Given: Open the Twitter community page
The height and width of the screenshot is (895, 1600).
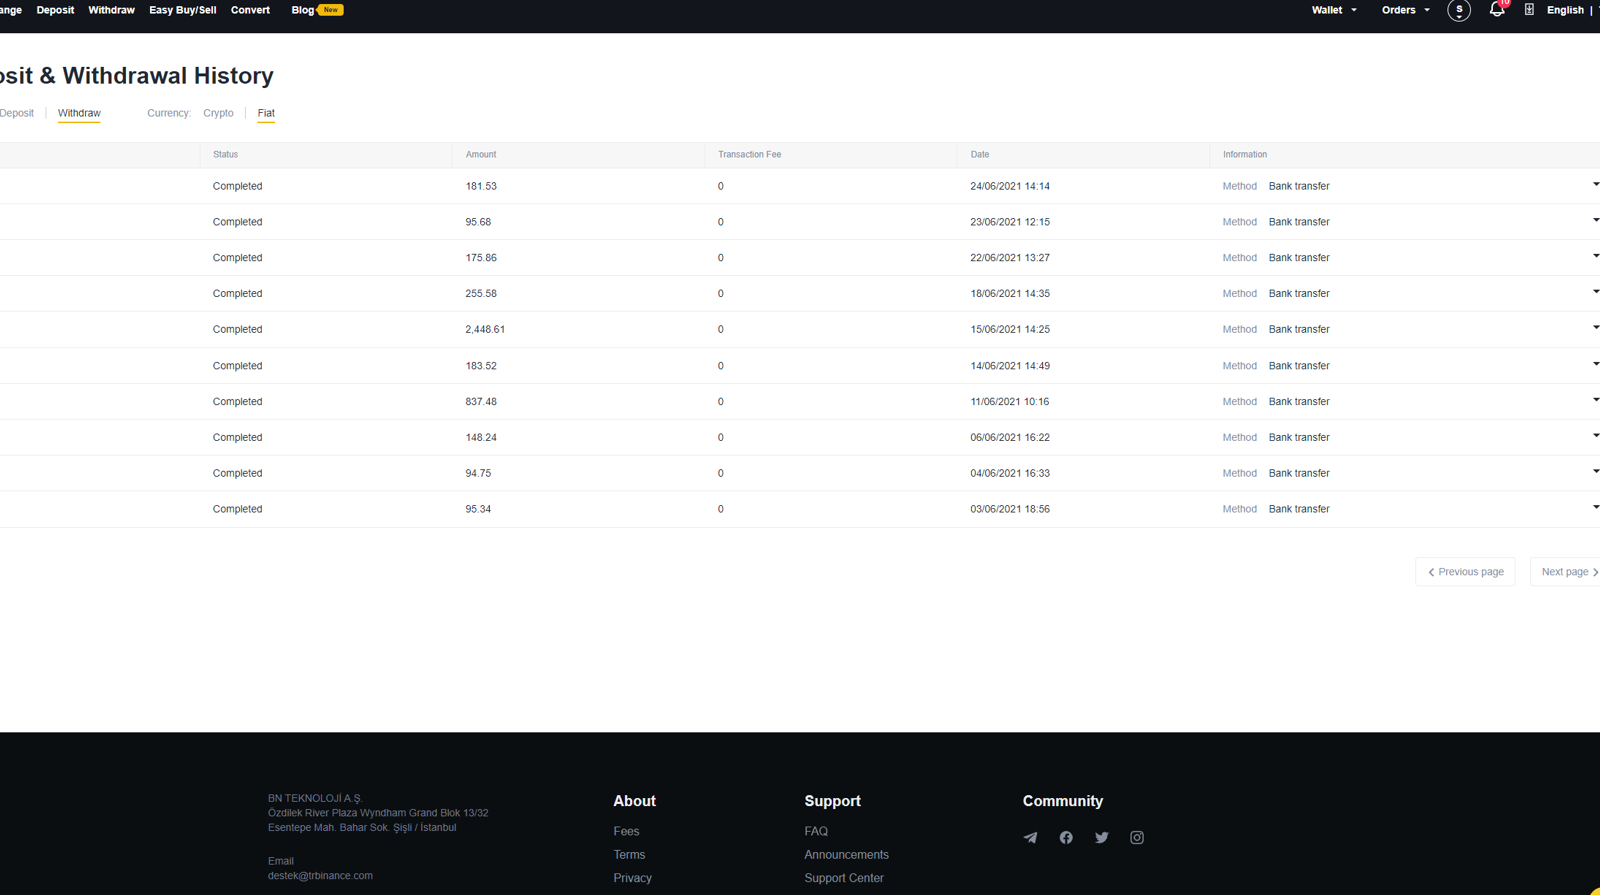Looking at the screenshot, I should coord(1101,838).
